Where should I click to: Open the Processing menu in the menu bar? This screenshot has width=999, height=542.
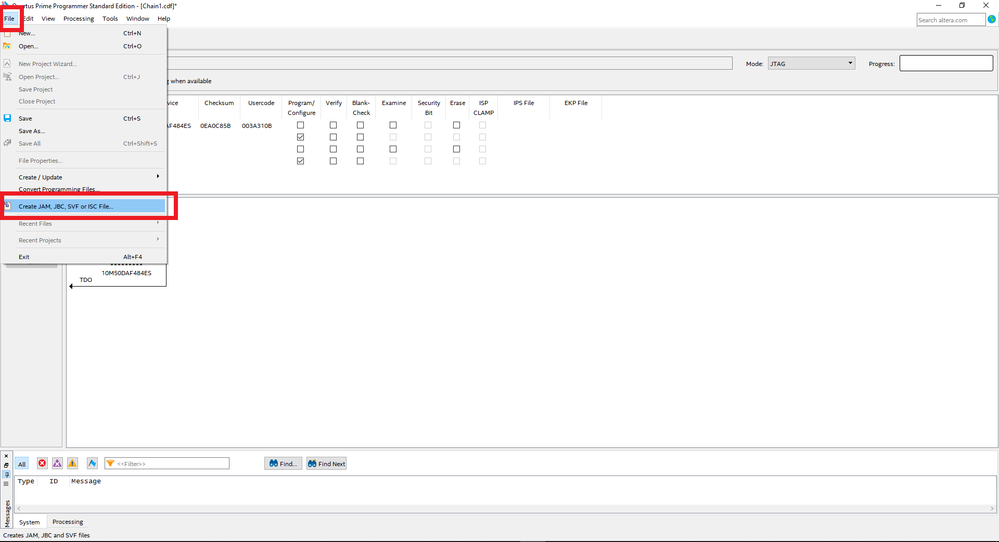[78, 18]
